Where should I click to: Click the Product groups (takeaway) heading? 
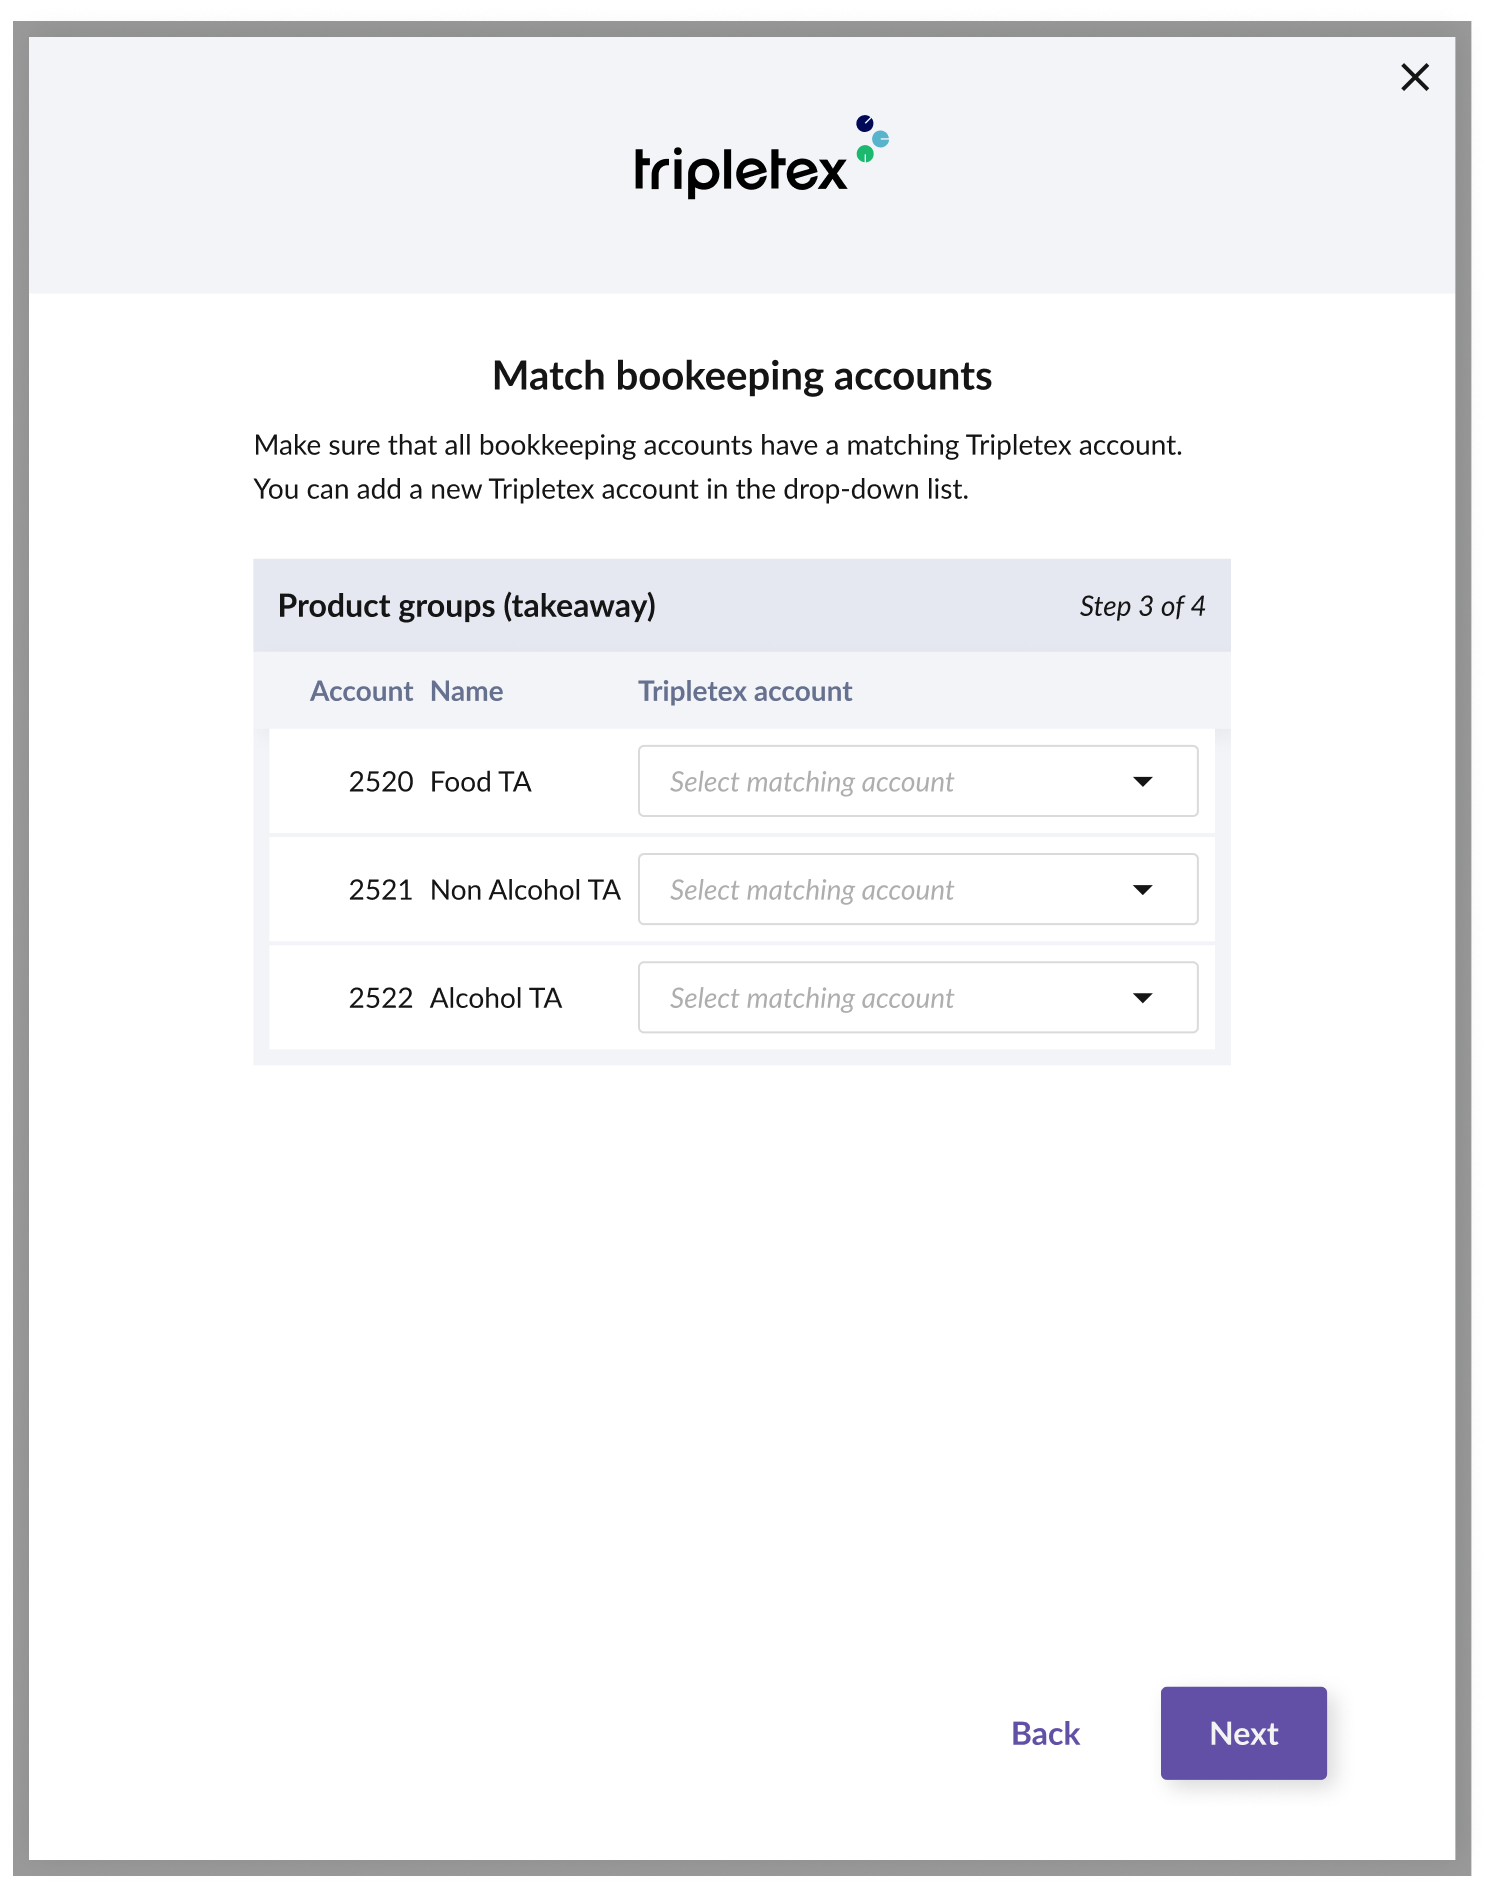(467, 606)
